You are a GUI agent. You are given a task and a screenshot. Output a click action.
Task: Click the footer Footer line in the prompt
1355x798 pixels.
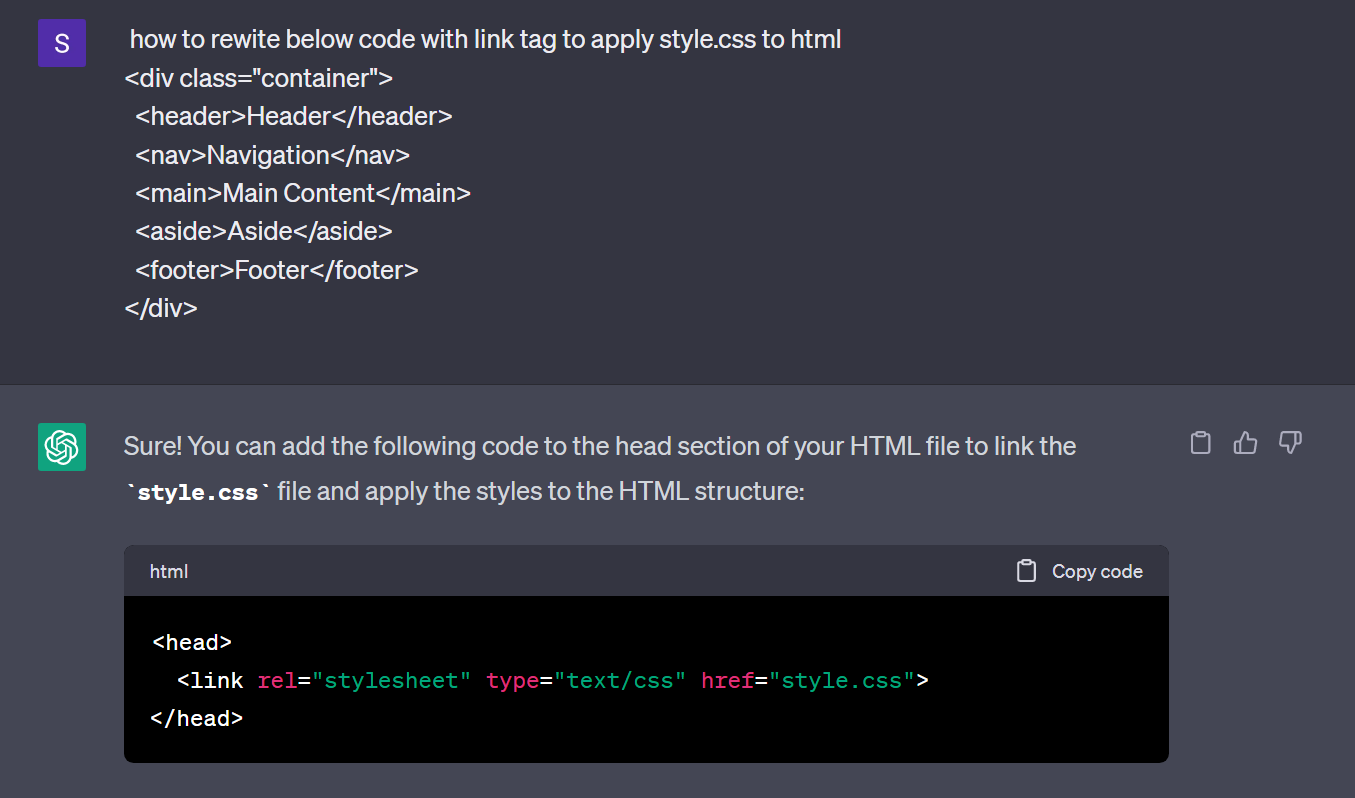coord(277,270)
